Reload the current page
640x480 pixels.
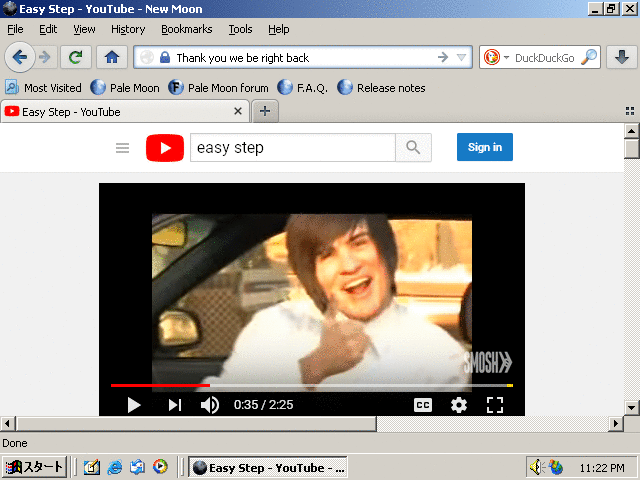coord(76,57)
